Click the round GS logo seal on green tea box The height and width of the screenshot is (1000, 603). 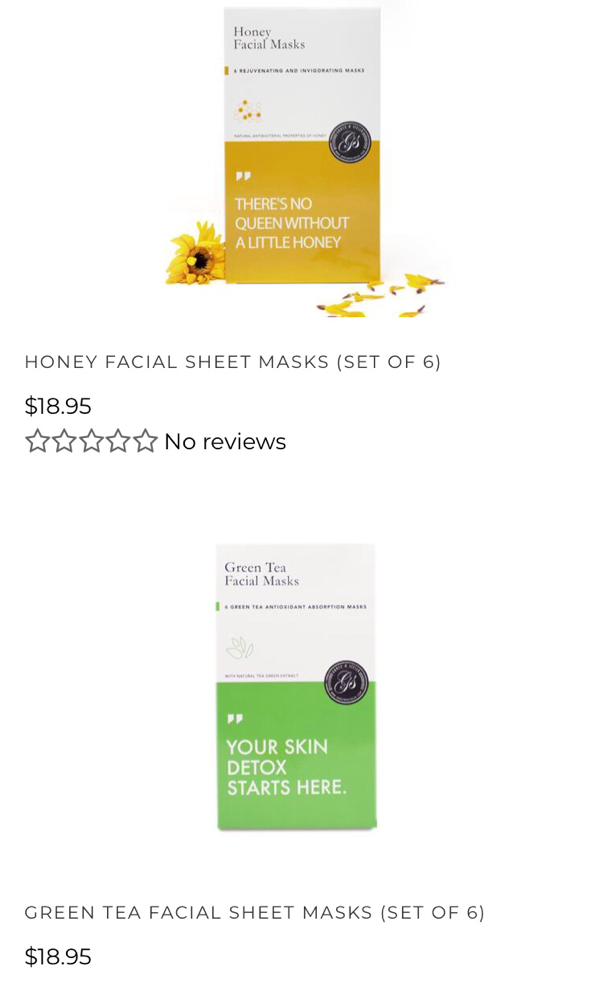point(346,682)
